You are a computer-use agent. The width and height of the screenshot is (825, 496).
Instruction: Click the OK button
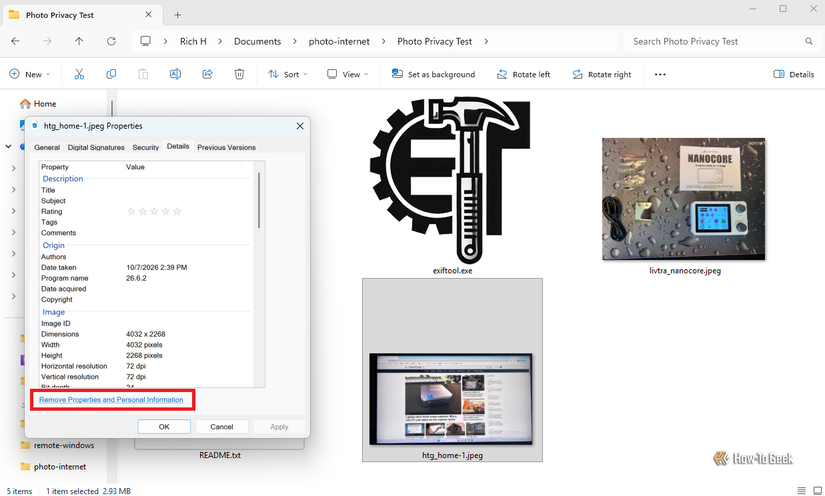(x=164, y=427)
